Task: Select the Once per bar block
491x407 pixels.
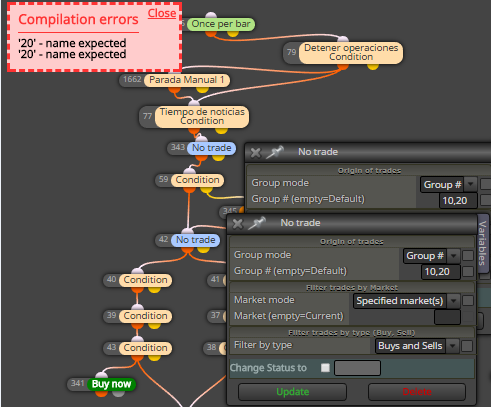Action: pos(221,24)
